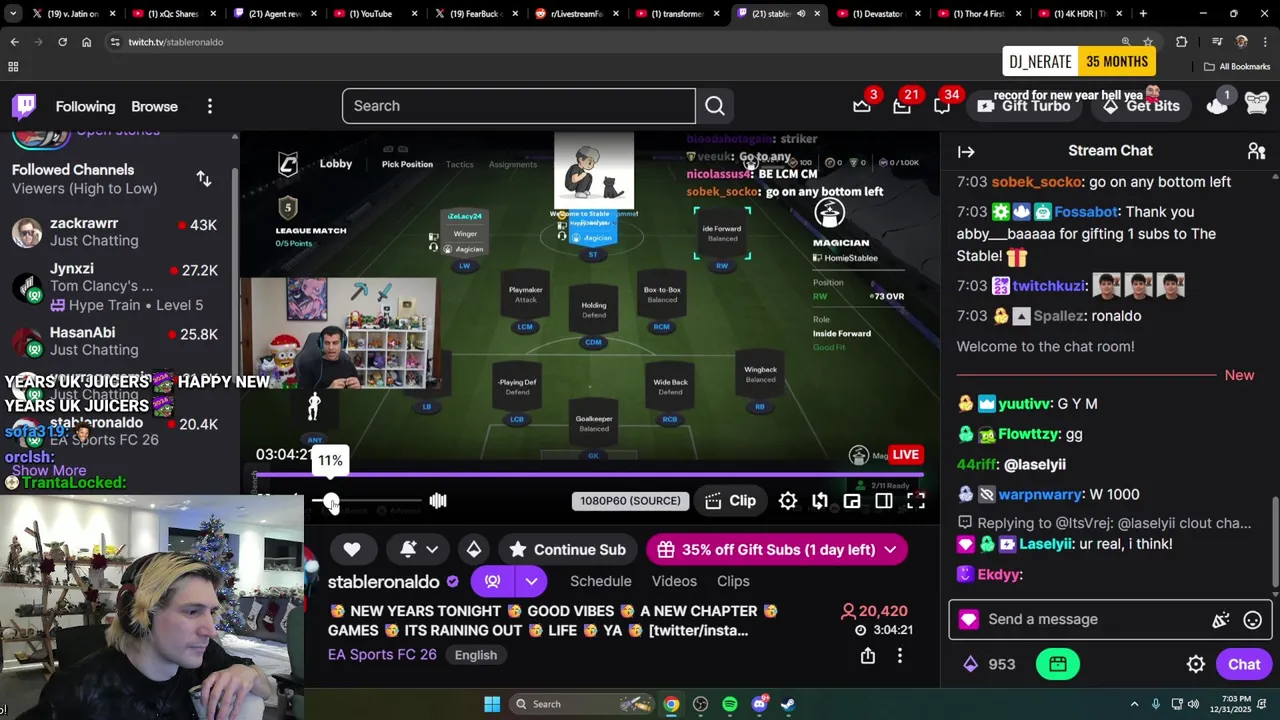Share the stream via share icon
The image size is (1280, 720).
point(868,656)
